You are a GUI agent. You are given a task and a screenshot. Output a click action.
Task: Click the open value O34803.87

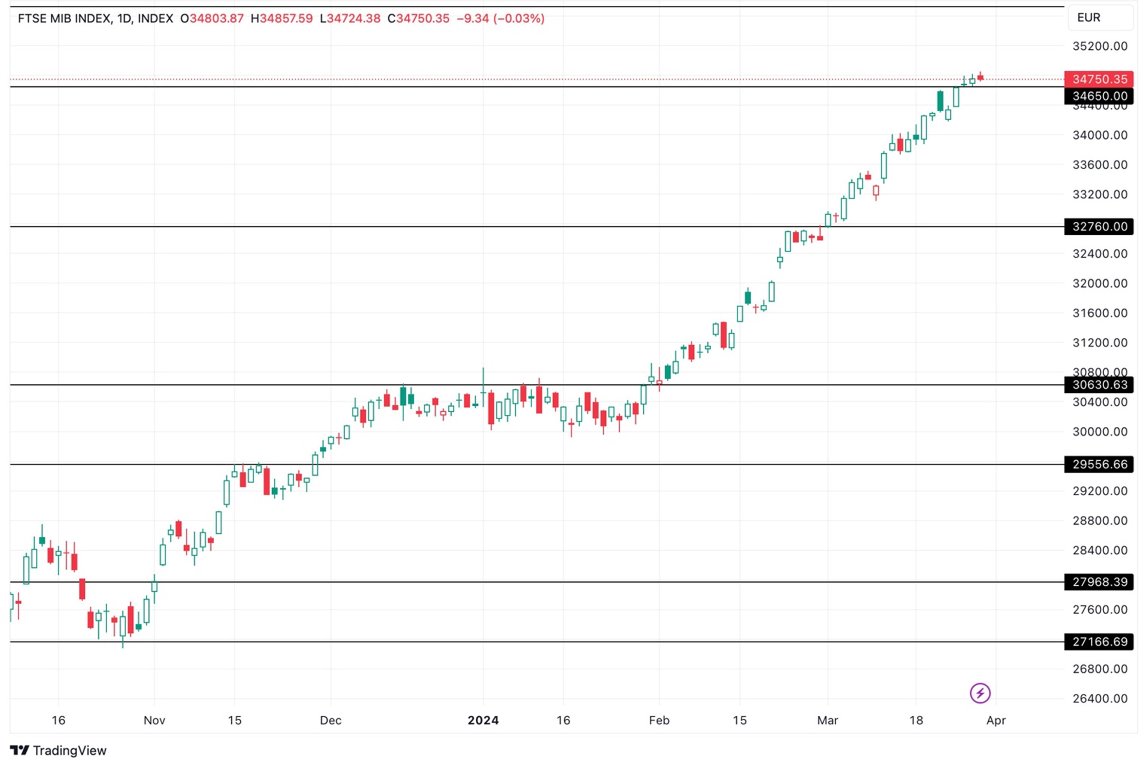pos(211,17)
